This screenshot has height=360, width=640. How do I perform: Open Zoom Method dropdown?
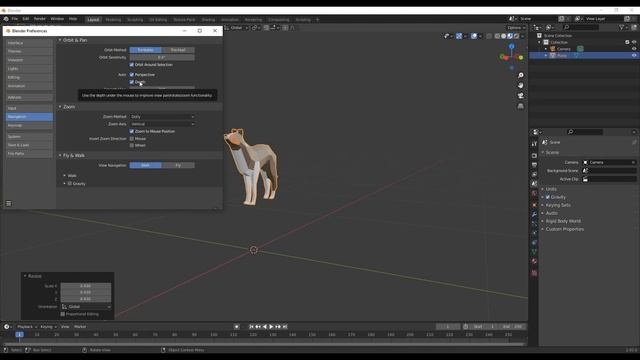click(x=162, y=116)
